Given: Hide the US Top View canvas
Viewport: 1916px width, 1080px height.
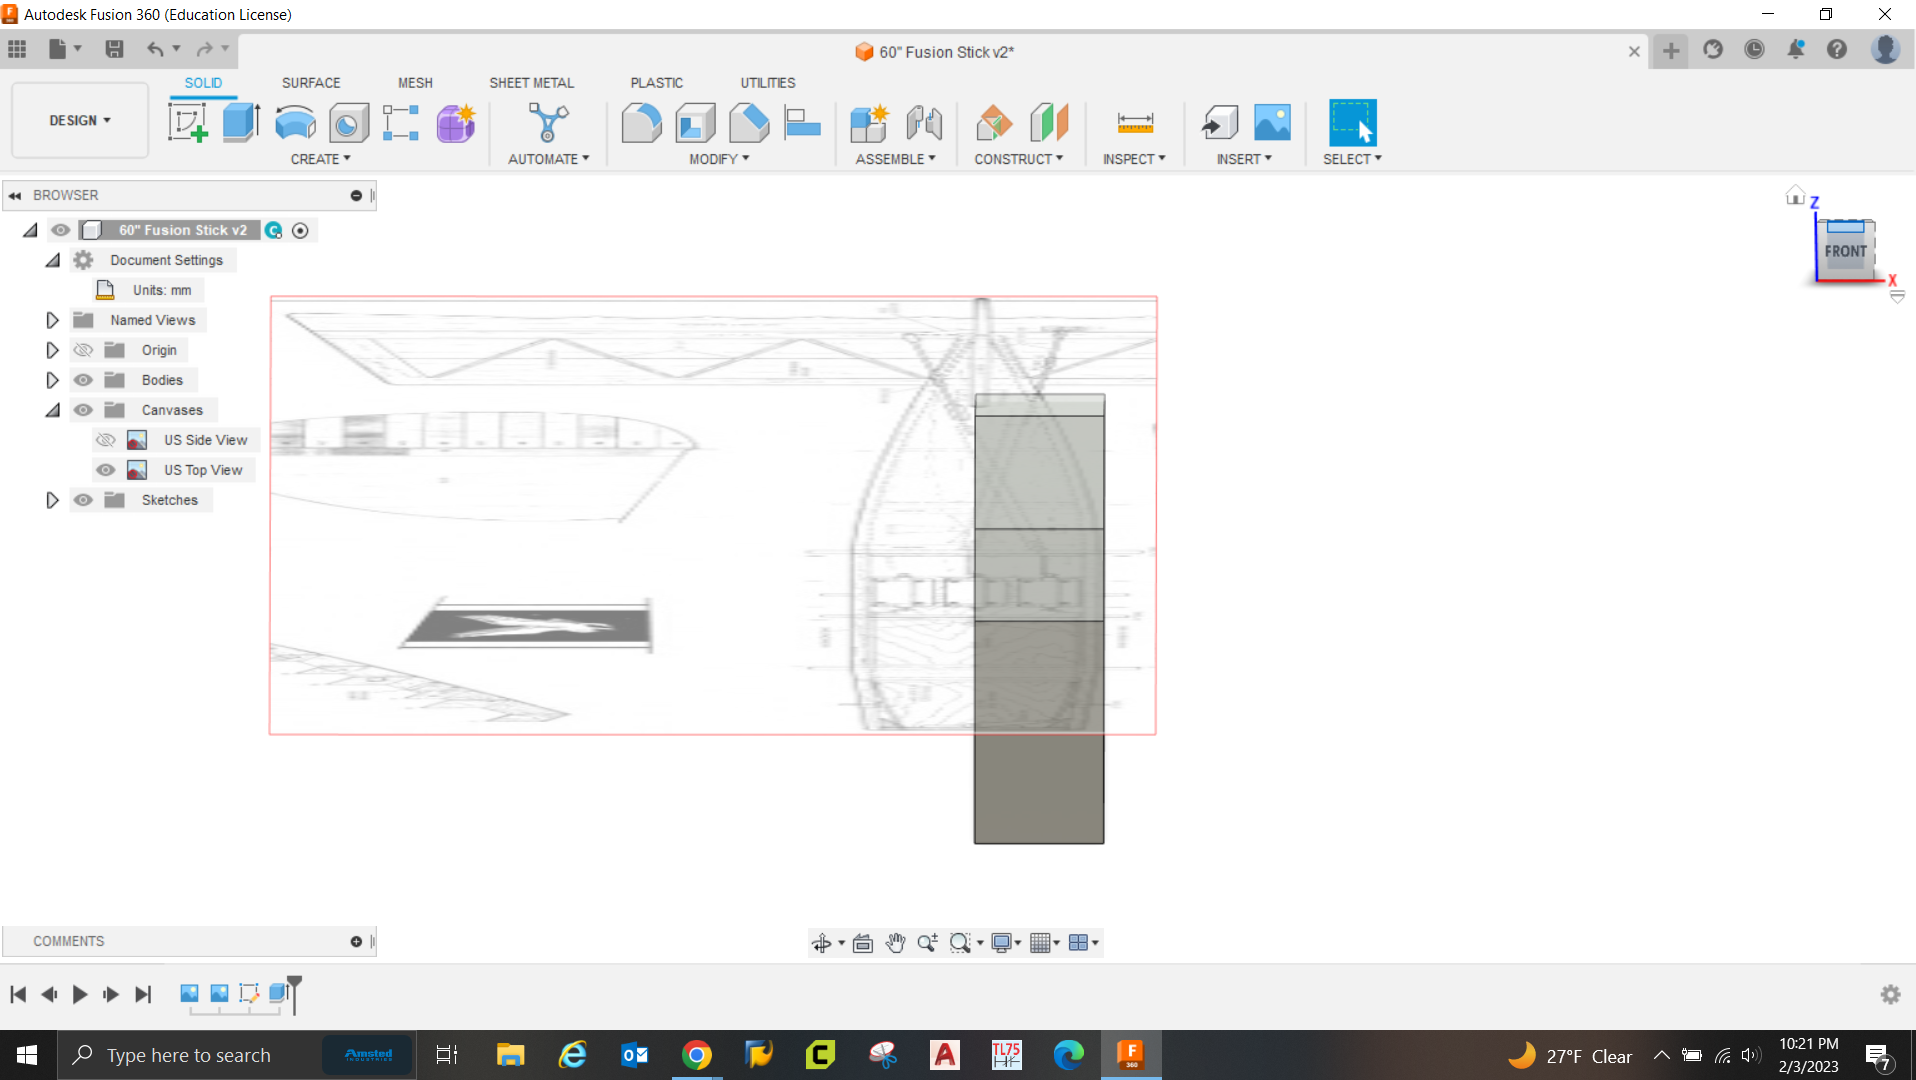Looking at the screenshot, I should tap(105, 470).
